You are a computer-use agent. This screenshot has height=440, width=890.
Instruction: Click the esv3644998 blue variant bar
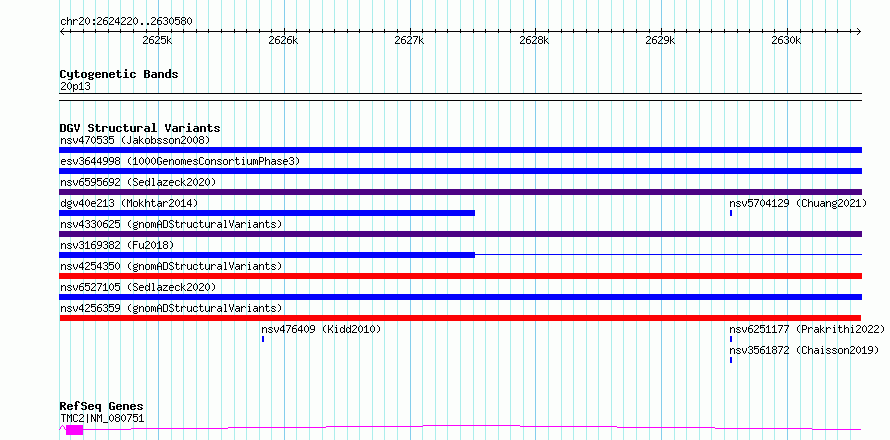461,171
